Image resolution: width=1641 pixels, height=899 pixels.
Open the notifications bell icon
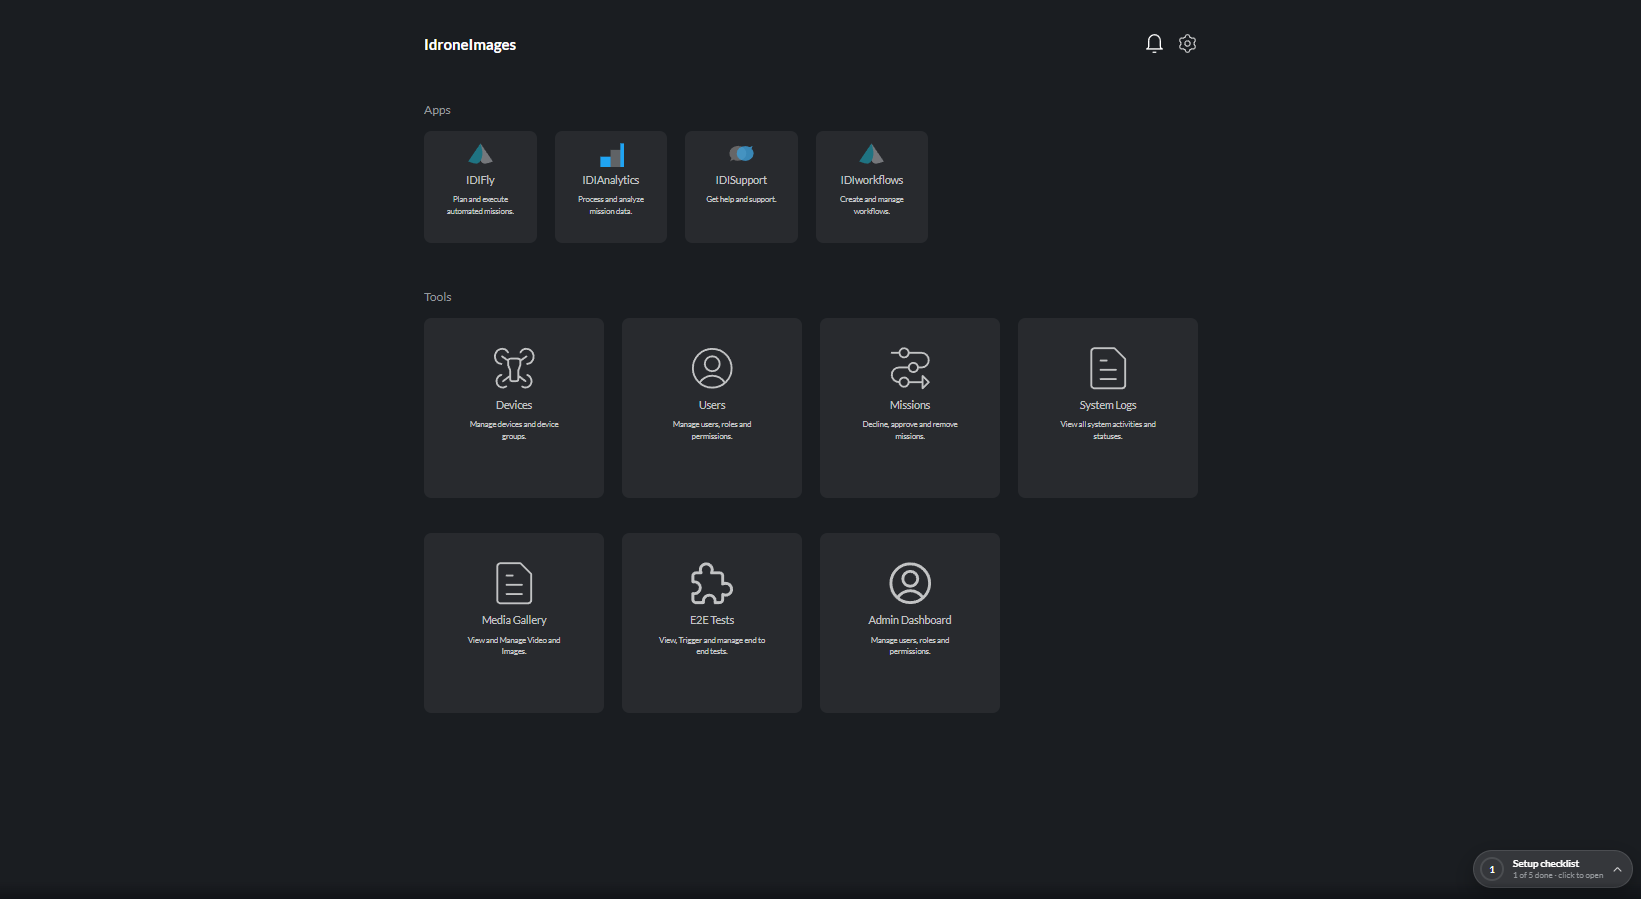click(x=1154, y=43)
